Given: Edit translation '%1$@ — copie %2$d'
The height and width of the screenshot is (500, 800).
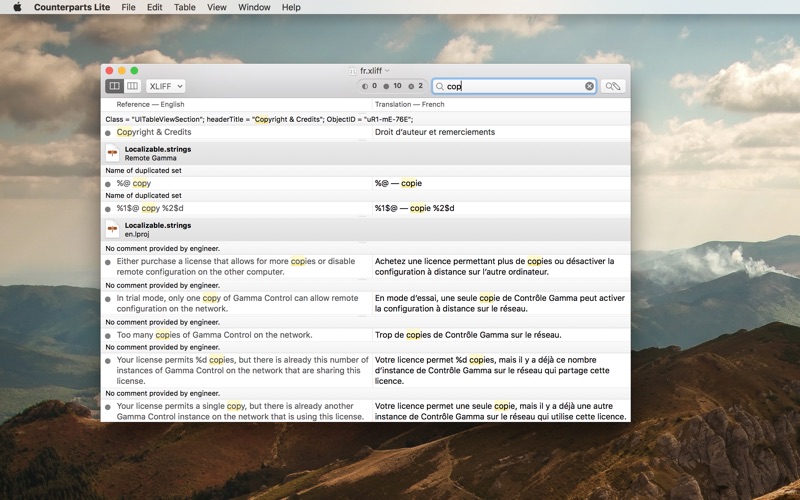Looking at the screenshot, I should (415, 208).
